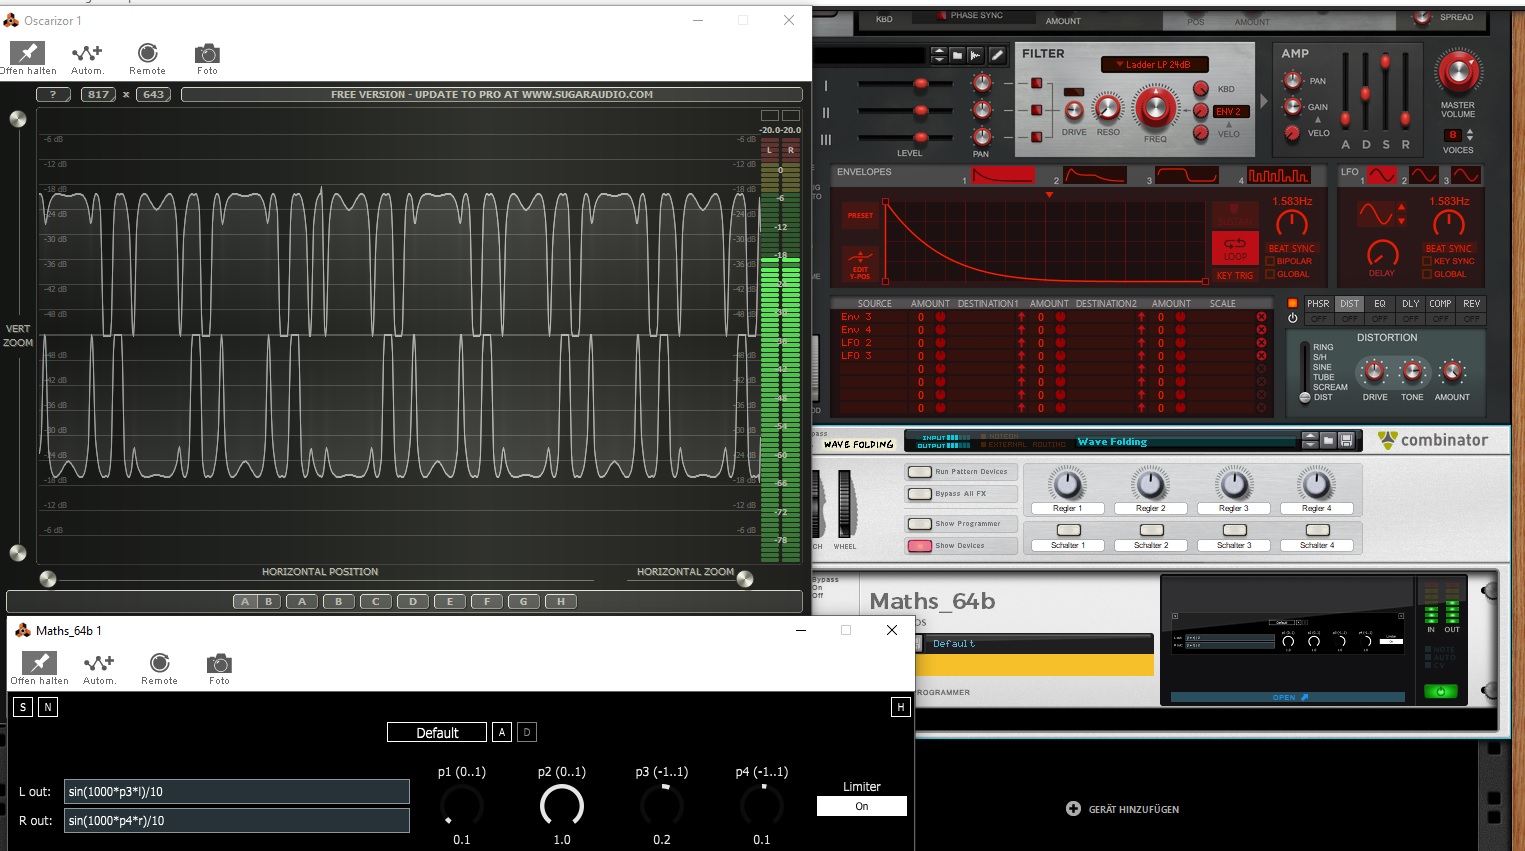Switch to the PHSR effect tab

[x=1318, y=304]
